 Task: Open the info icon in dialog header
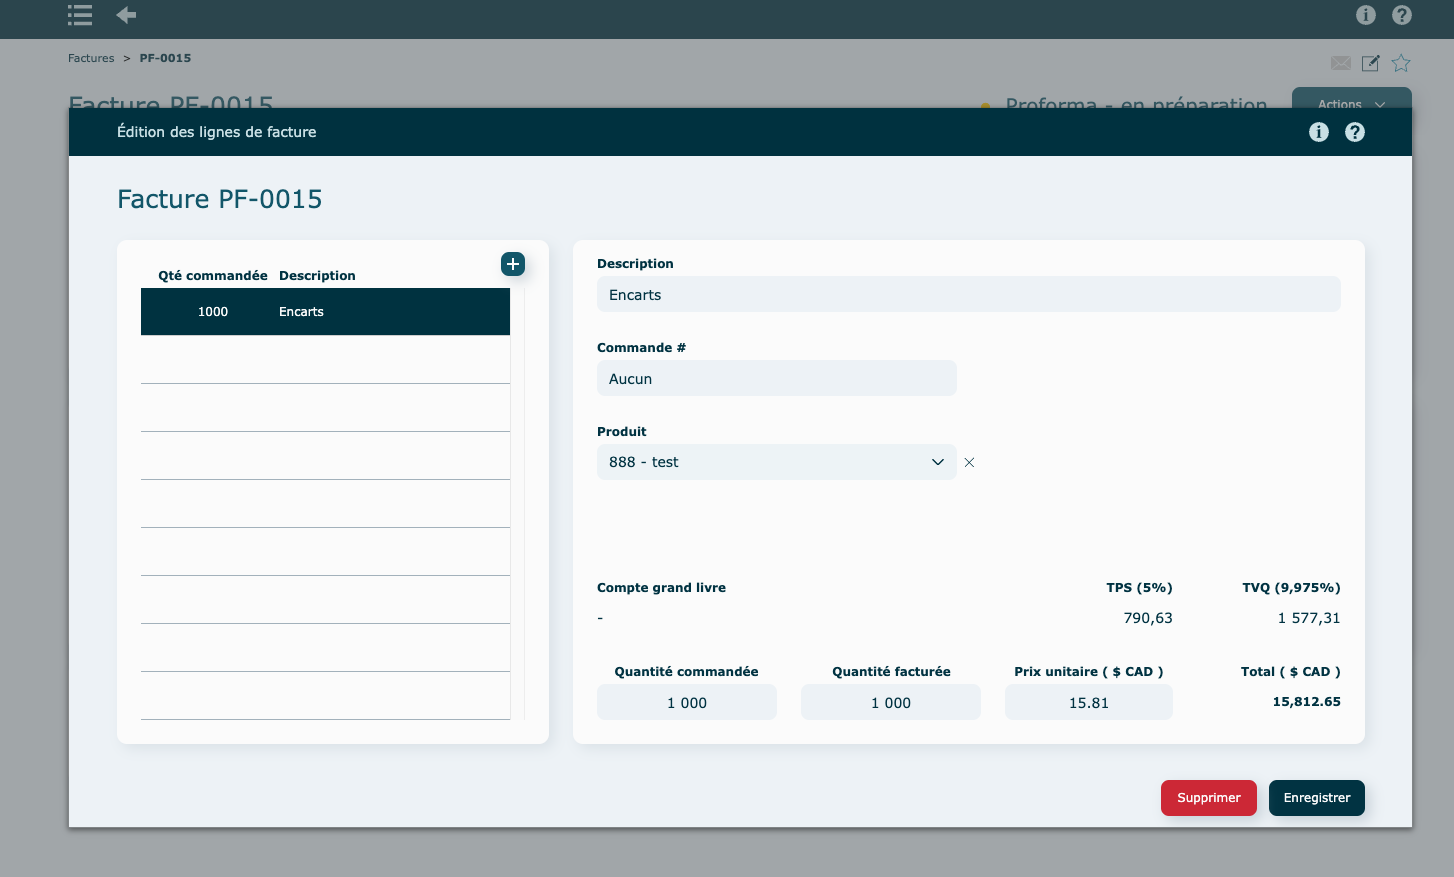tap(1319, 132)
